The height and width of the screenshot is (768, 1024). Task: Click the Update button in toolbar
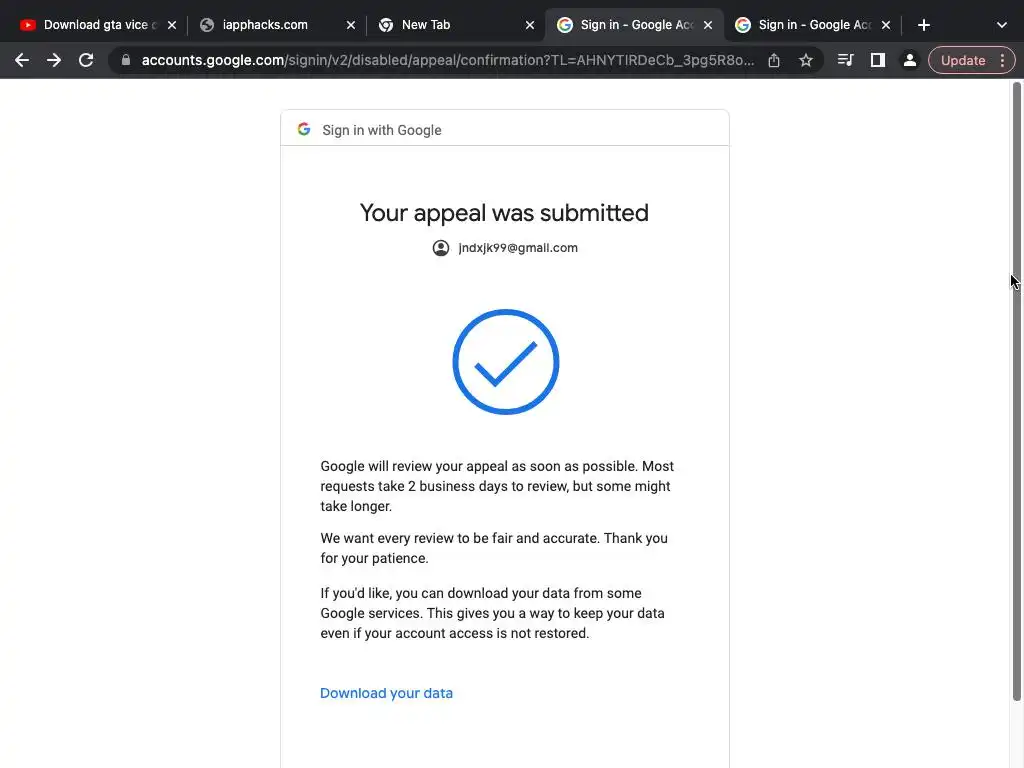pos(963,60)
